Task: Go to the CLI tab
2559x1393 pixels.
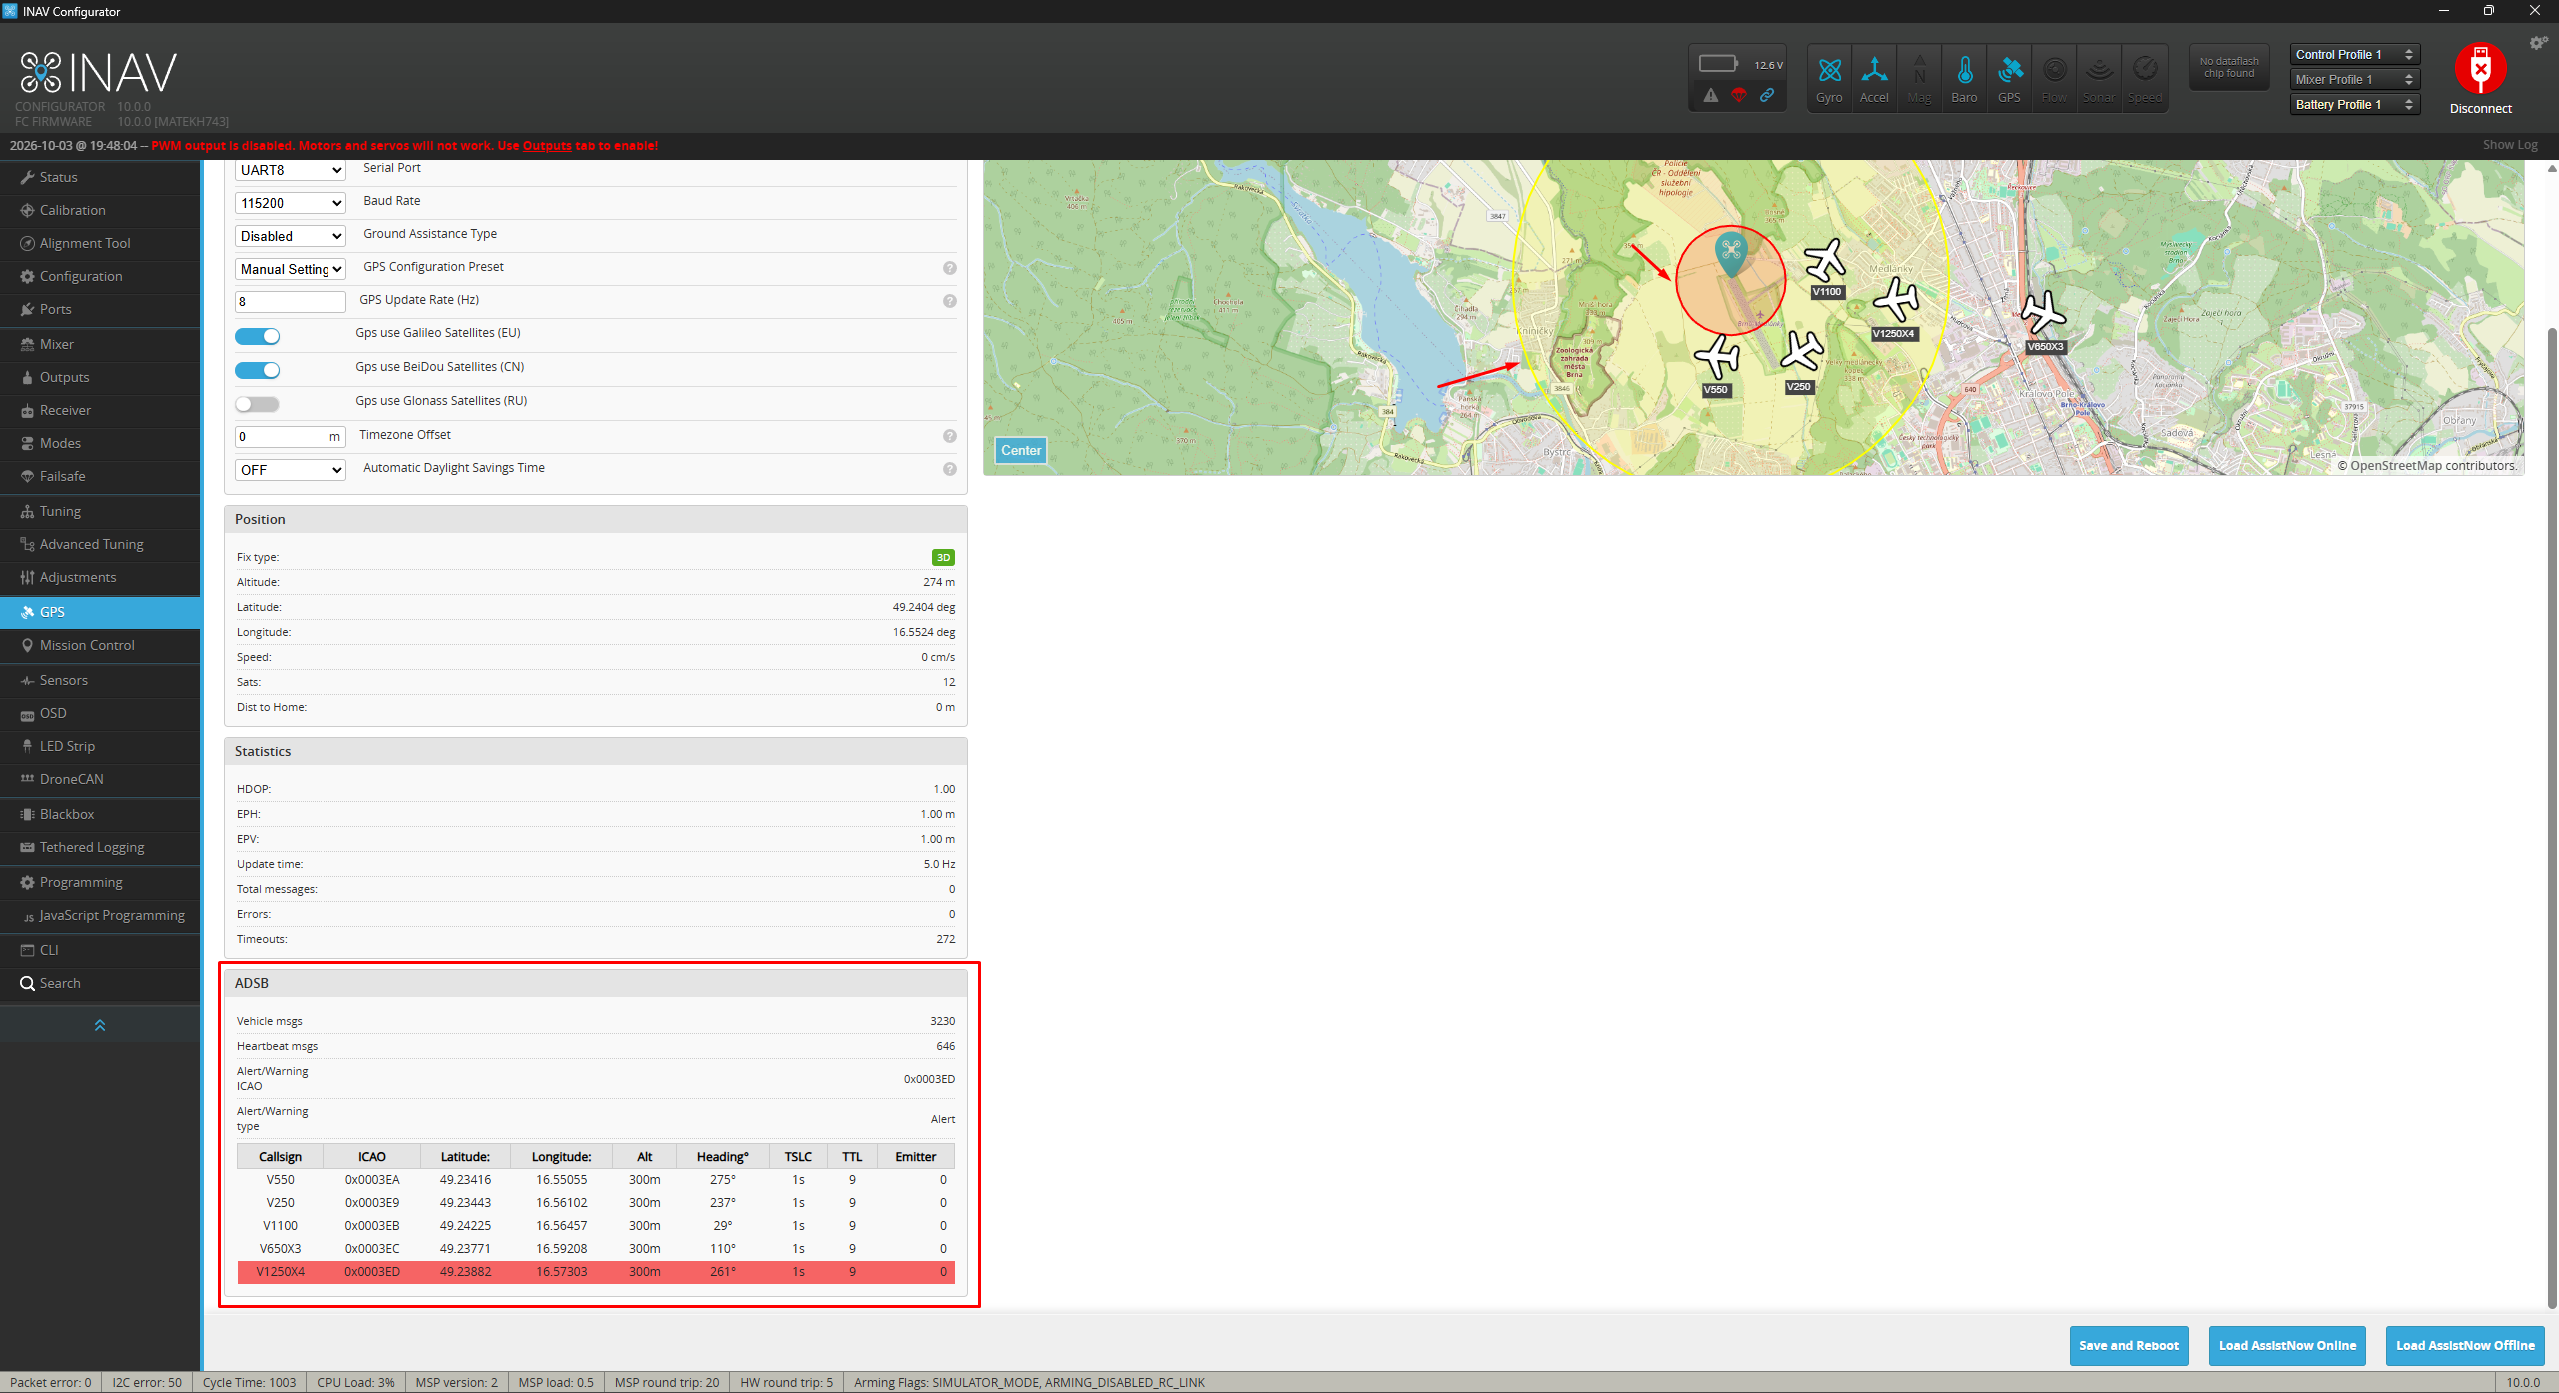Action: [x=100, y=950]
